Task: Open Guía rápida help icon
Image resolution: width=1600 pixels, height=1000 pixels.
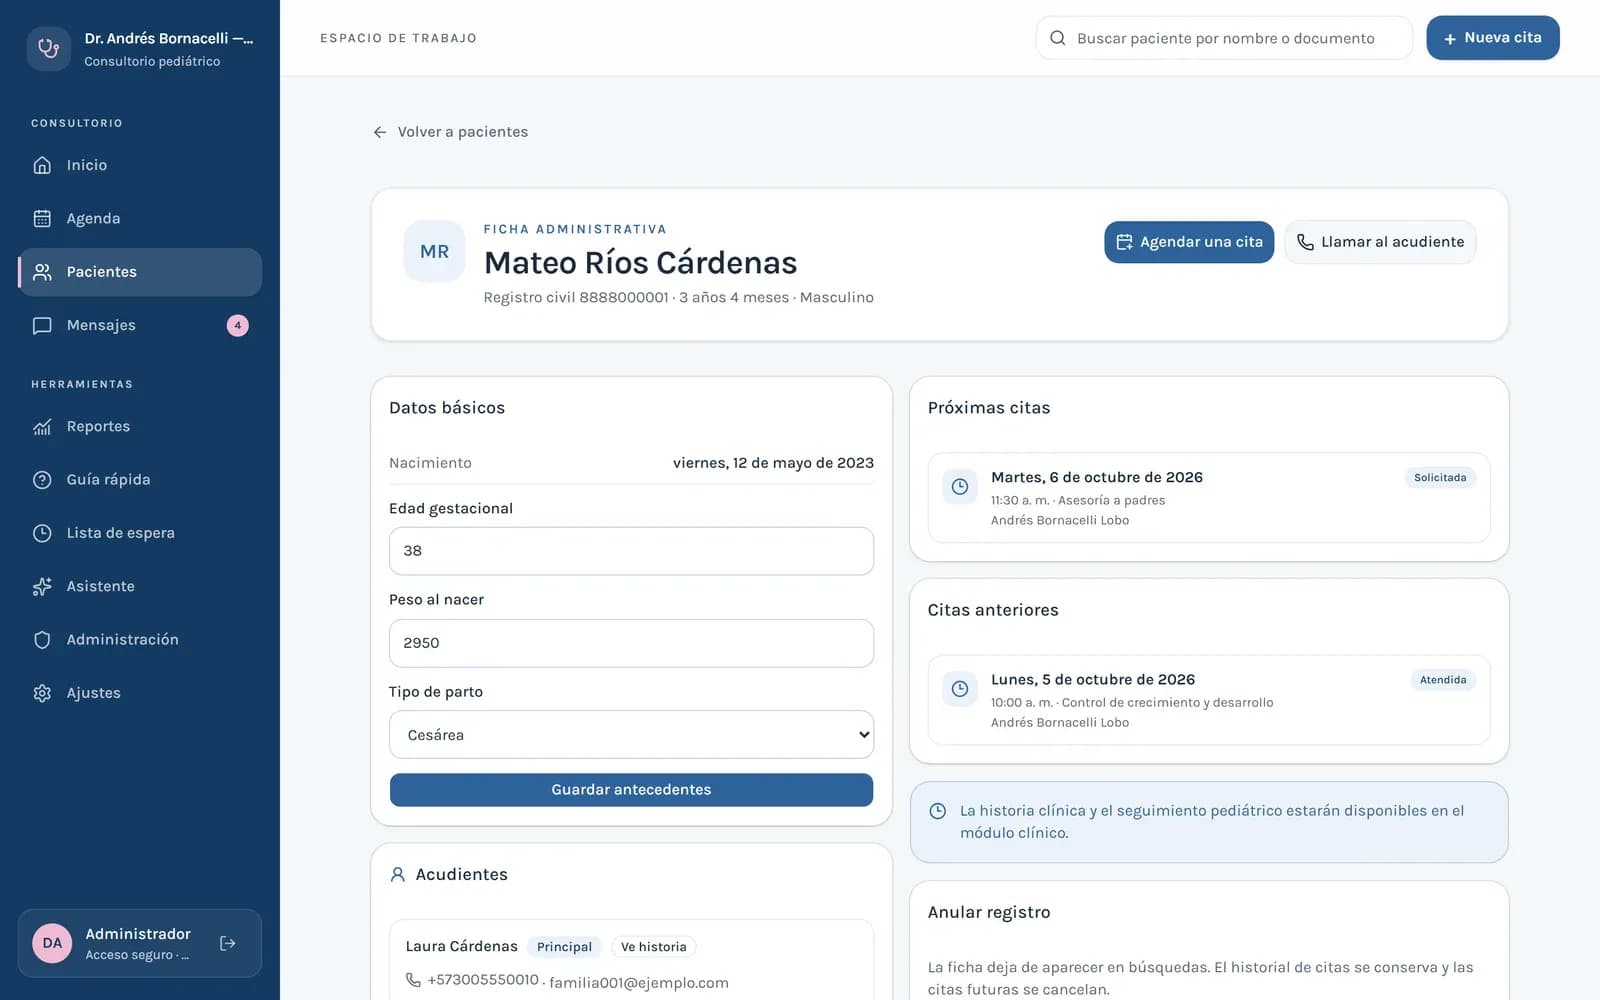Action: [x=42, y=480]
